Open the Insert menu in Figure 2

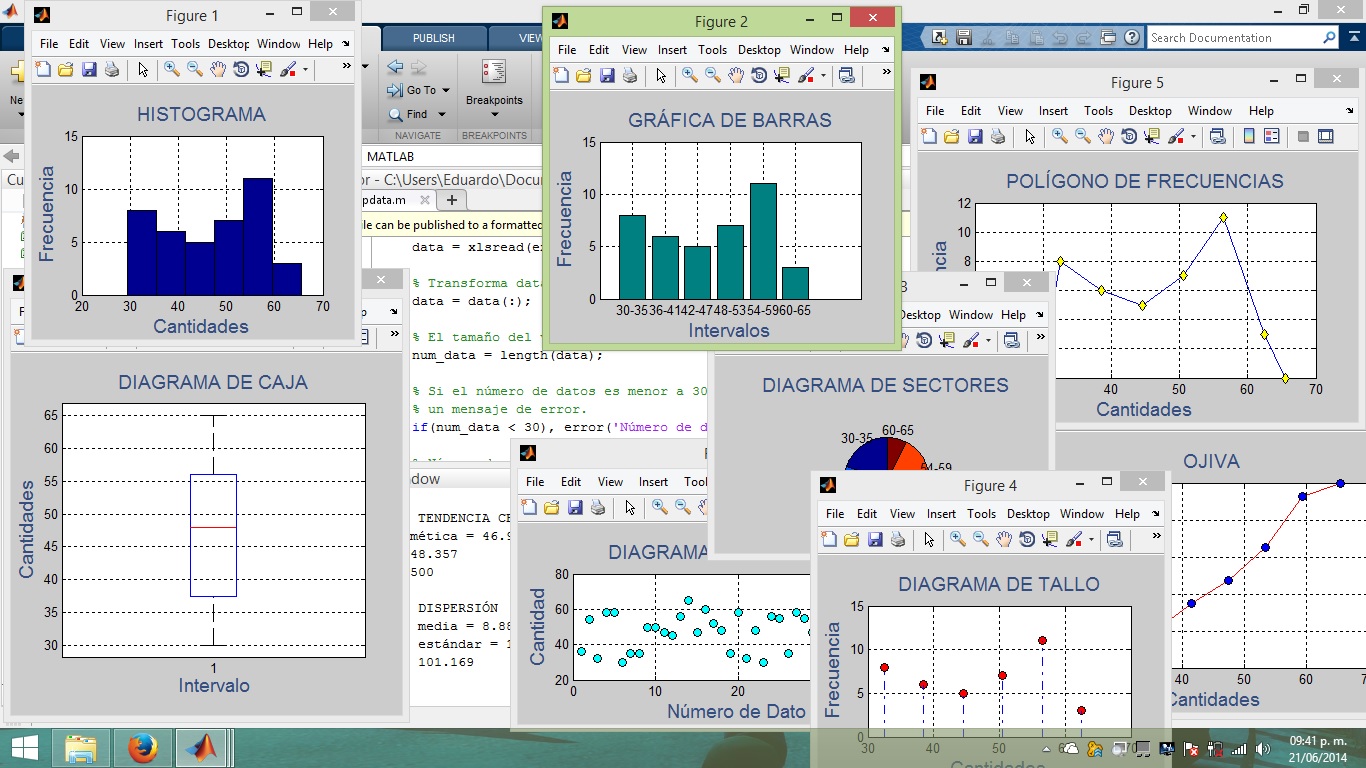pyautogui.click(x=672, y=50)
